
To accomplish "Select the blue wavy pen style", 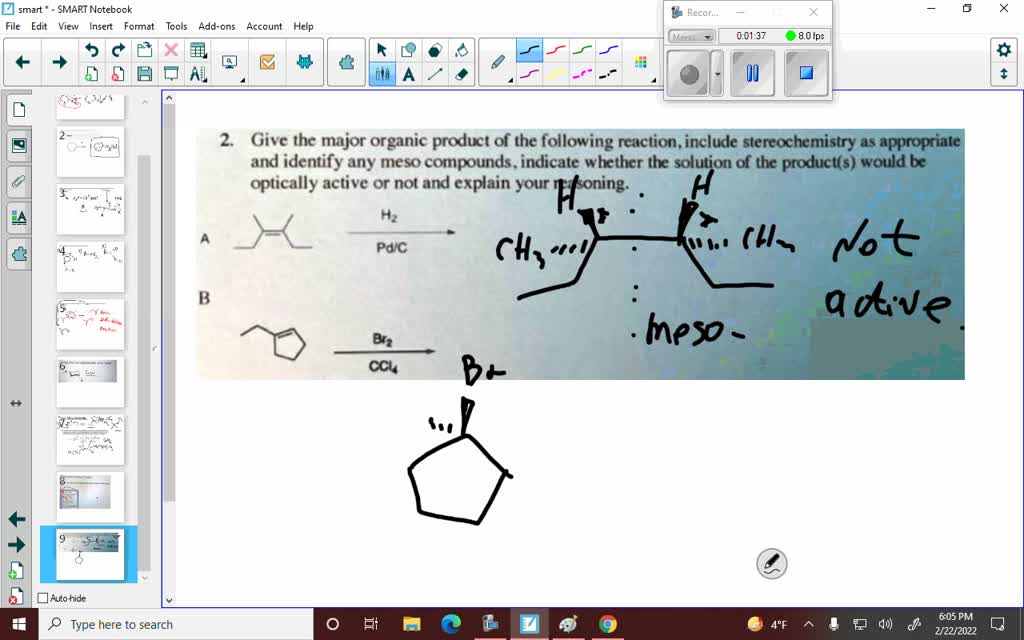I will click(608, 49).
